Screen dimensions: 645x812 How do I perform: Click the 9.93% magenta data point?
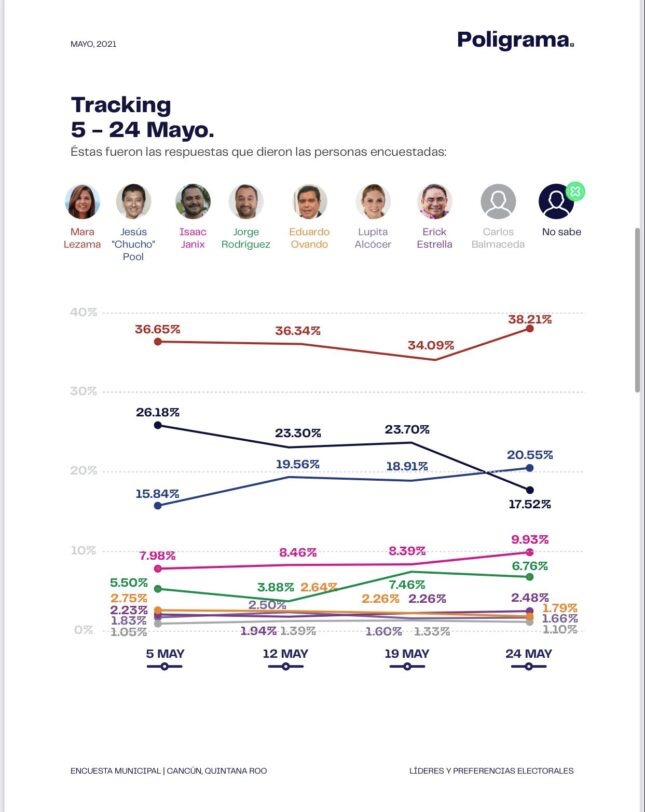coord(529,552)
